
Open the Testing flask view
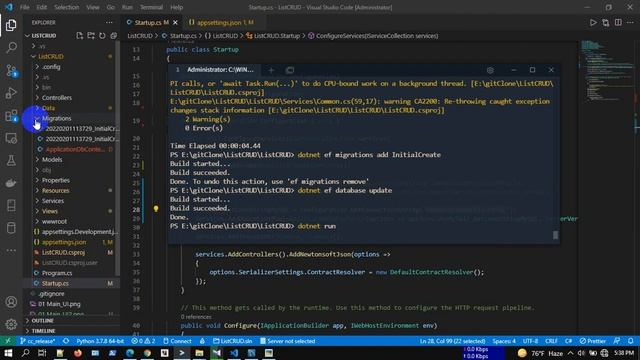tap(11, 160)
